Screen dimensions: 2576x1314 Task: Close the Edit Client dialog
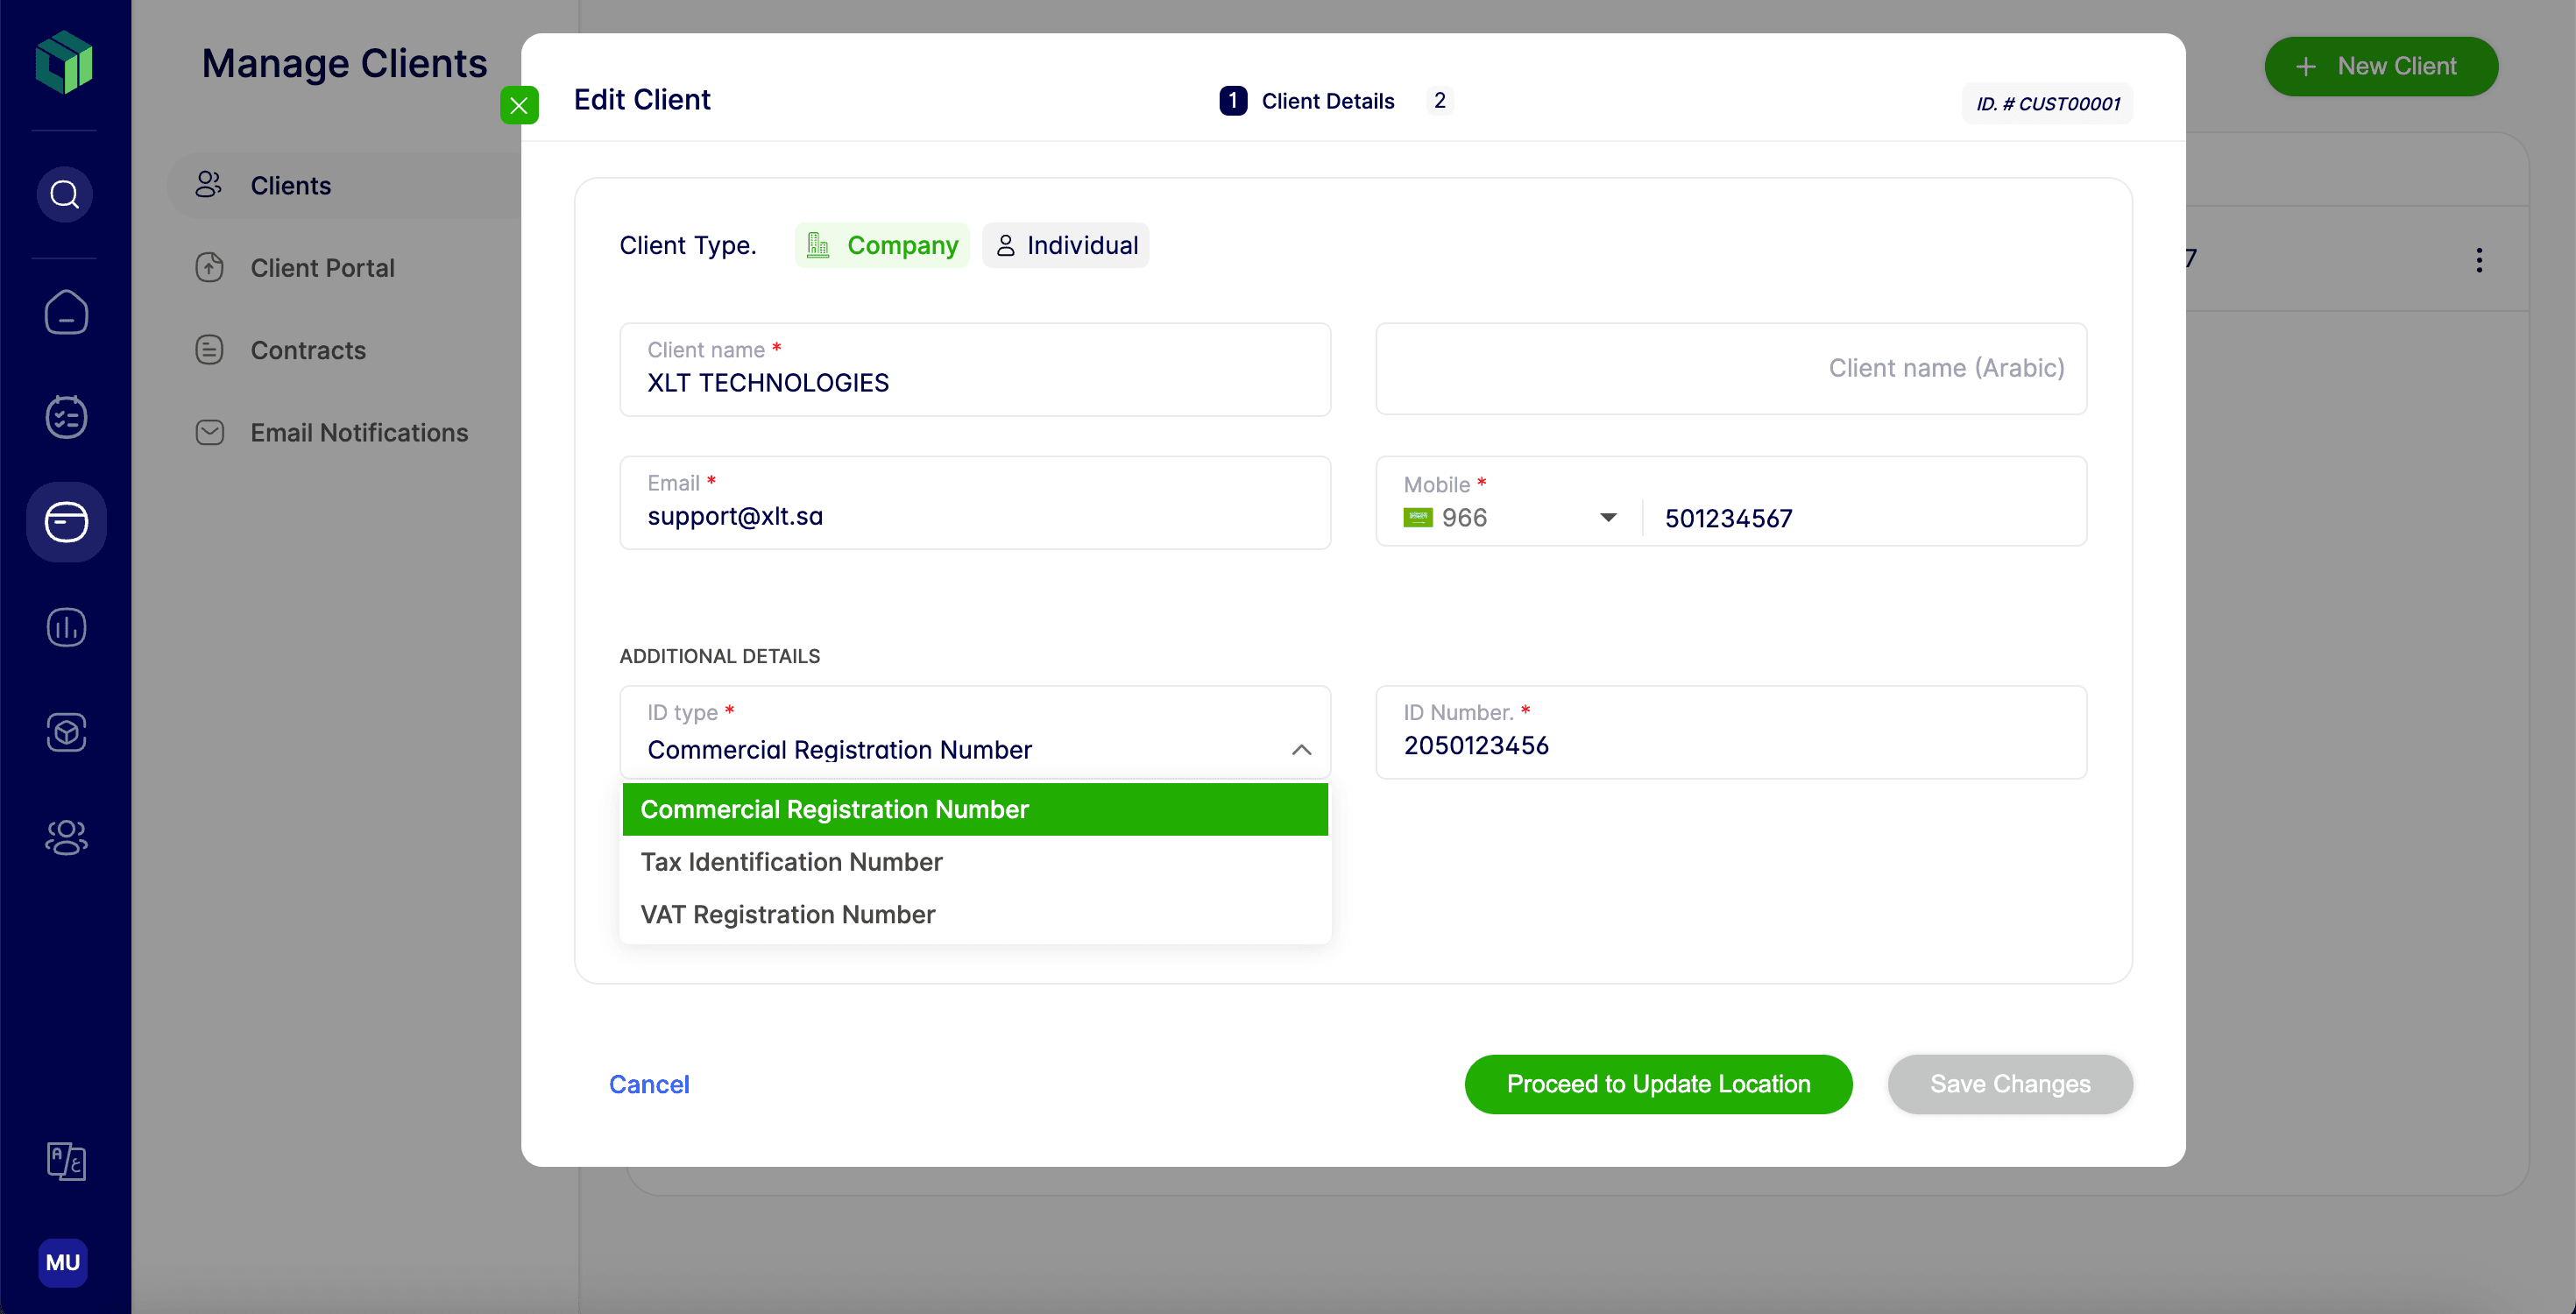[519, 105]
